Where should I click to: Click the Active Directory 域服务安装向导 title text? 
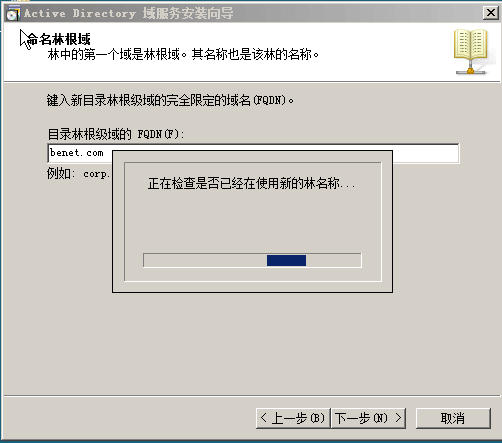(x=129, y=14)
